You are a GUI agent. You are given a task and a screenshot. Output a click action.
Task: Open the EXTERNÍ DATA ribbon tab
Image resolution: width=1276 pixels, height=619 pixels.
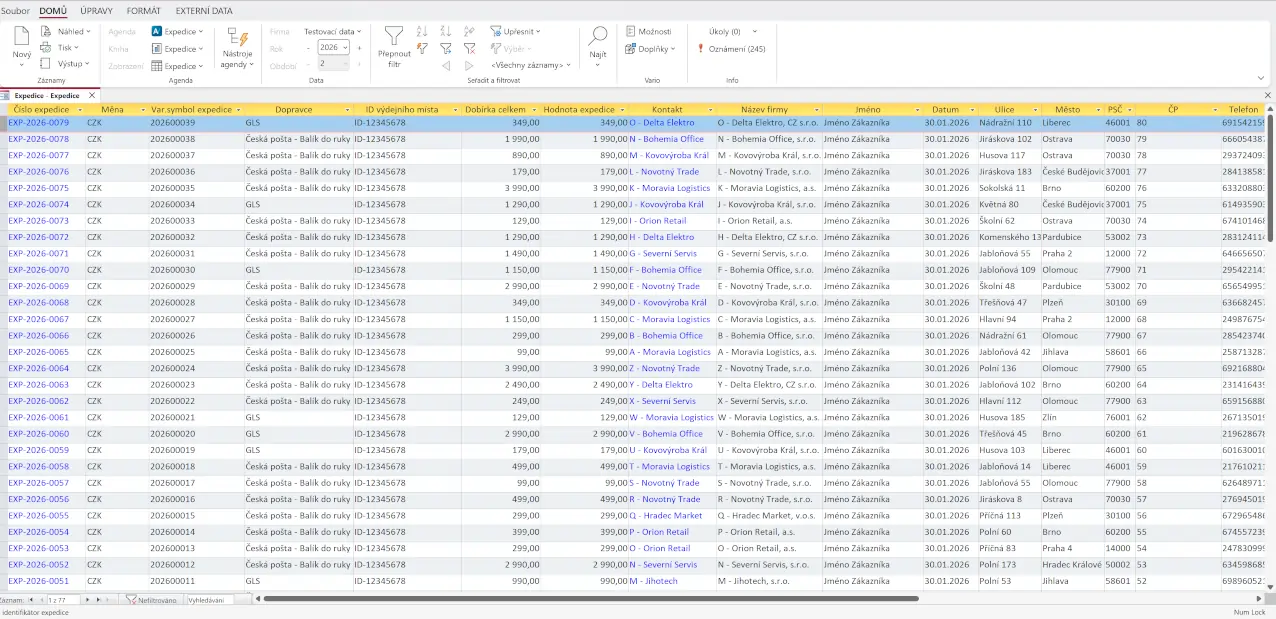pos(204,11)
